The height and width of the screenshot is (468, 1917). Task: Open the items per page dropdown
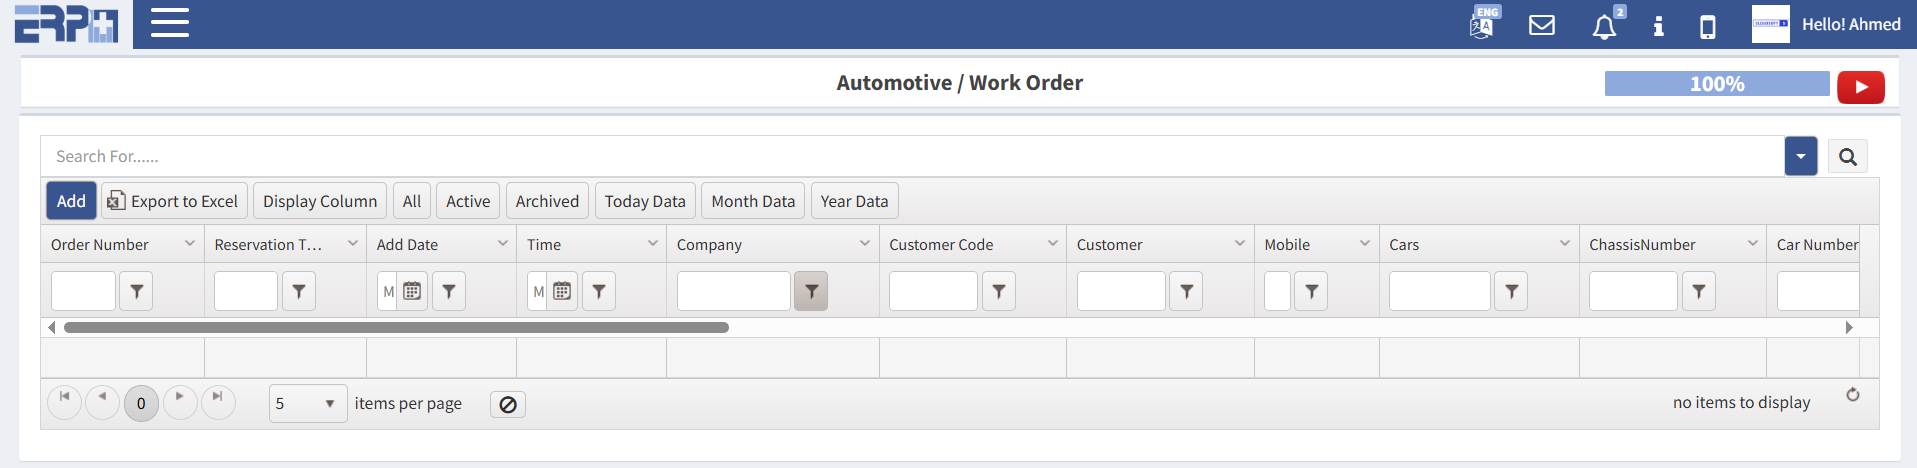click(308, 404)
